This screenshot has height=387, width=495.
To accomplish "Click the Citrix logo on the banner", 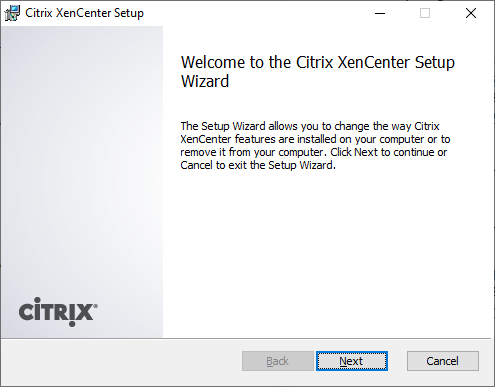I will coord(58,312).
